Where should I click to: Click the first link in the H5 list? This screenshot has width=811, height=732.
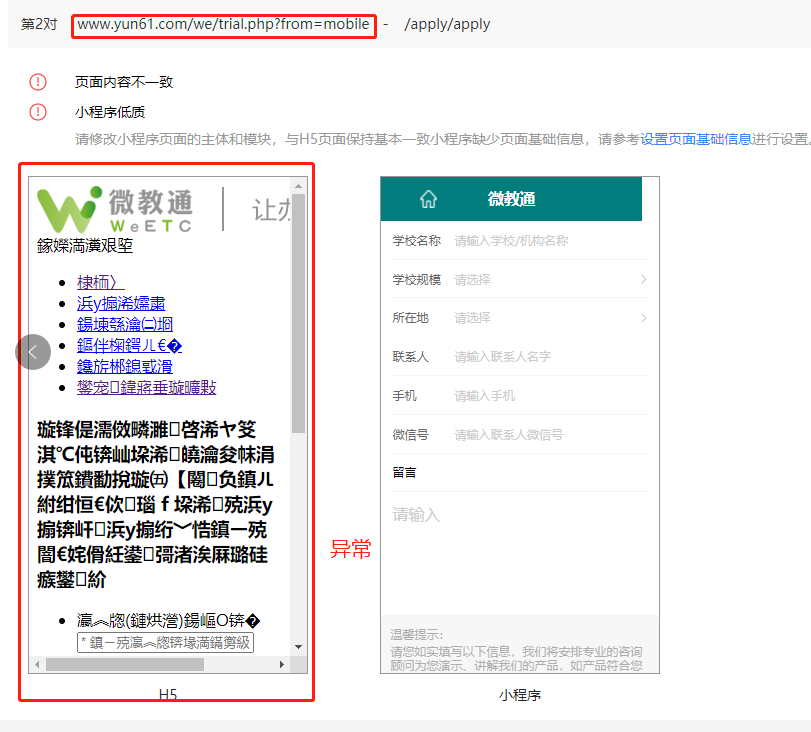(x=100, y=282)
